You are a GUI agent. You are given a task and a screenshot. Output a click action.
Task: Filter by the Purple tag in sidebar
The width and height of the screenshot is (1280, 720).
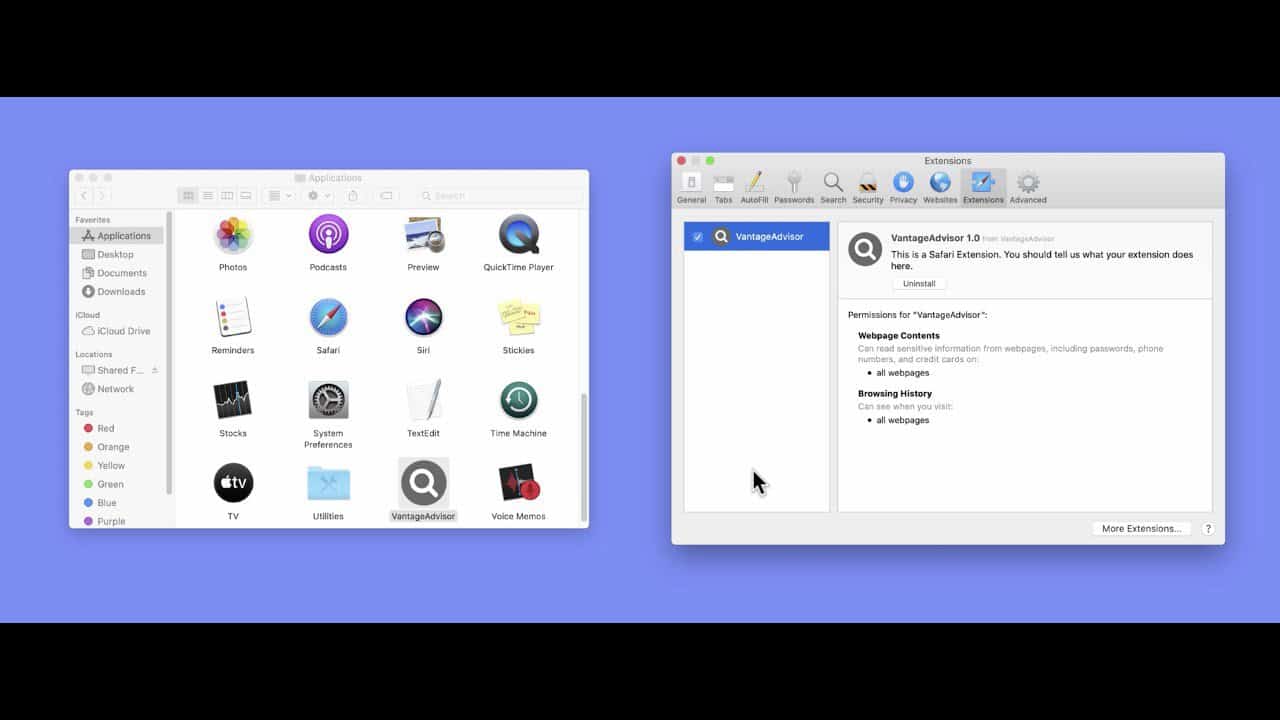point(104,522)
